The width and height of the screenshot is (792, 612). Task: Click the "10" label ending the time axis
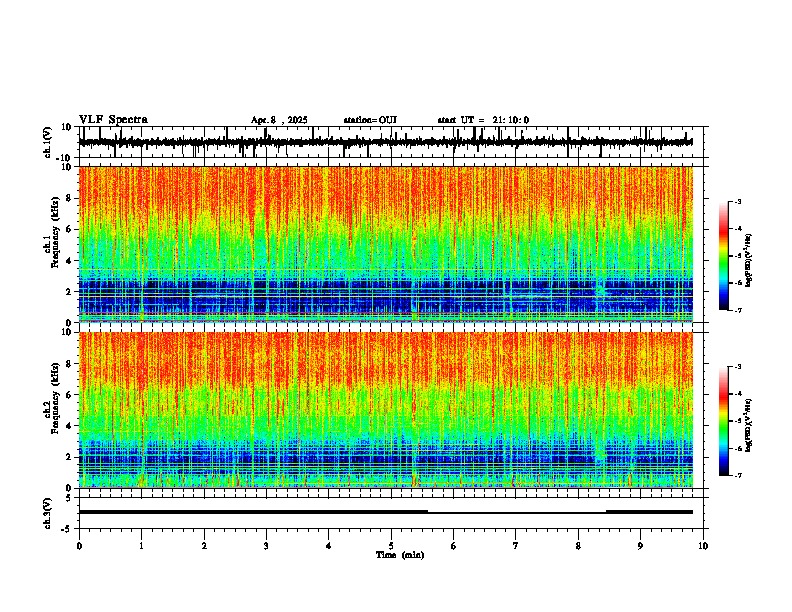(703, 546)
